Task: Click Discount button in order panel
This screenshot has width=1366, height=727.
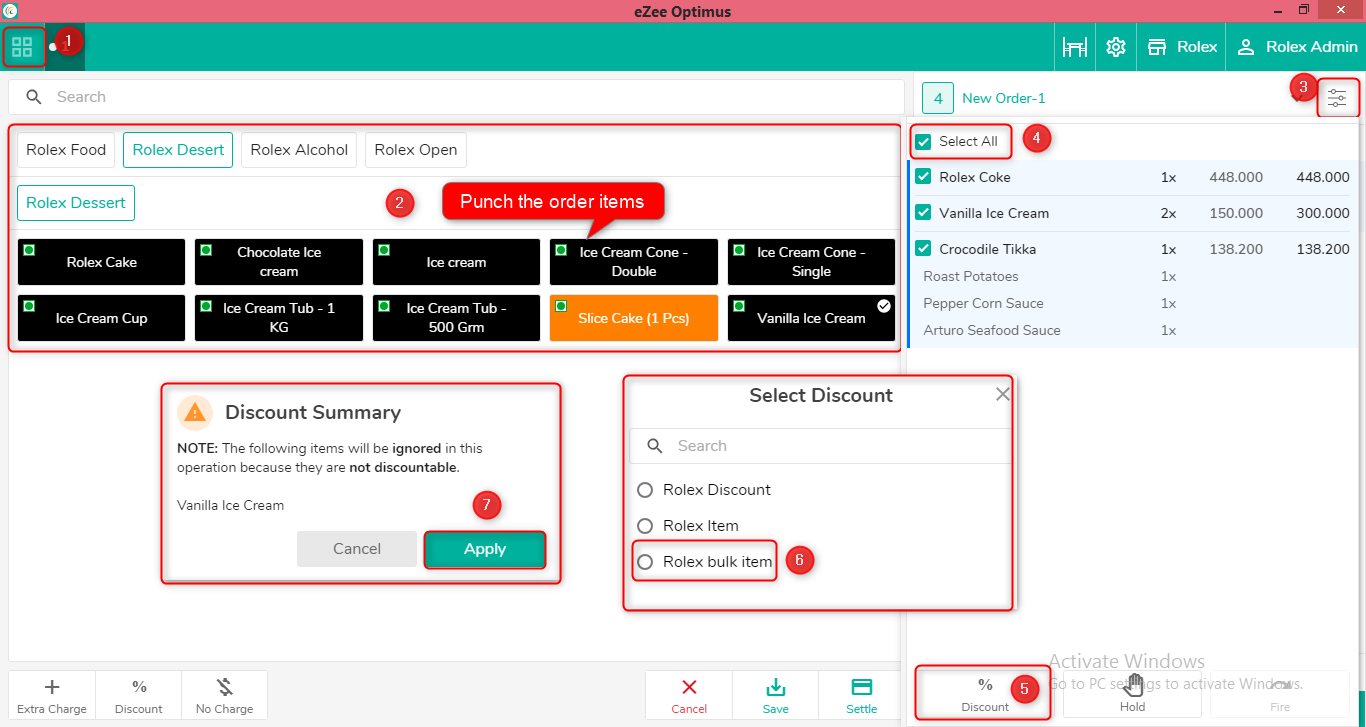Action: click(985, 695)
